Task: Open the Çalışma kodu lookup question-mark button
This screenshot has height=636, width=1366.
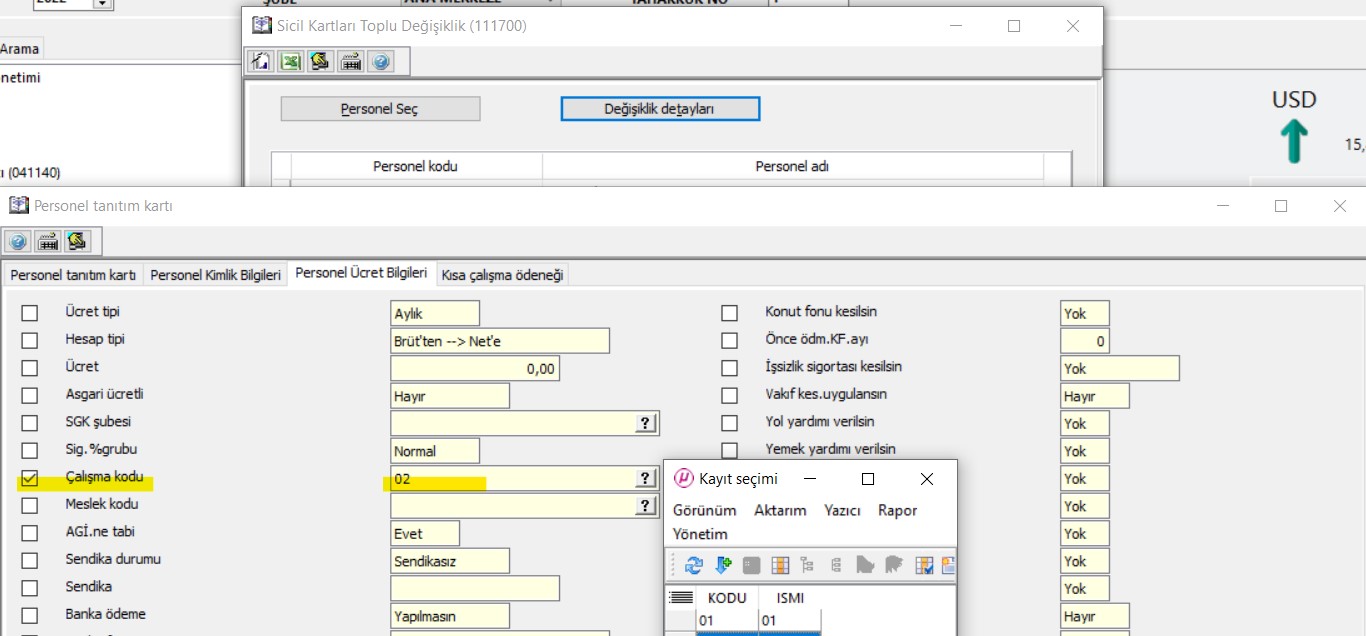Action: click(646, 479)
